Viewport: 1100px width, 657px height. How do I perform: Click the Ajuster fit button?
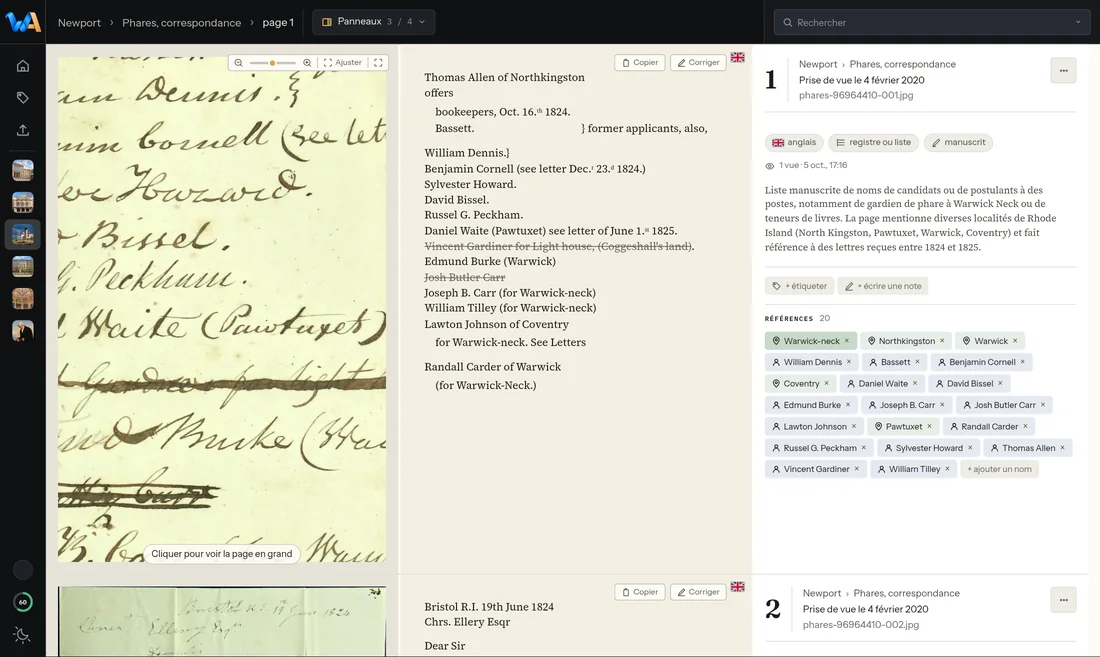pos(342,63)
